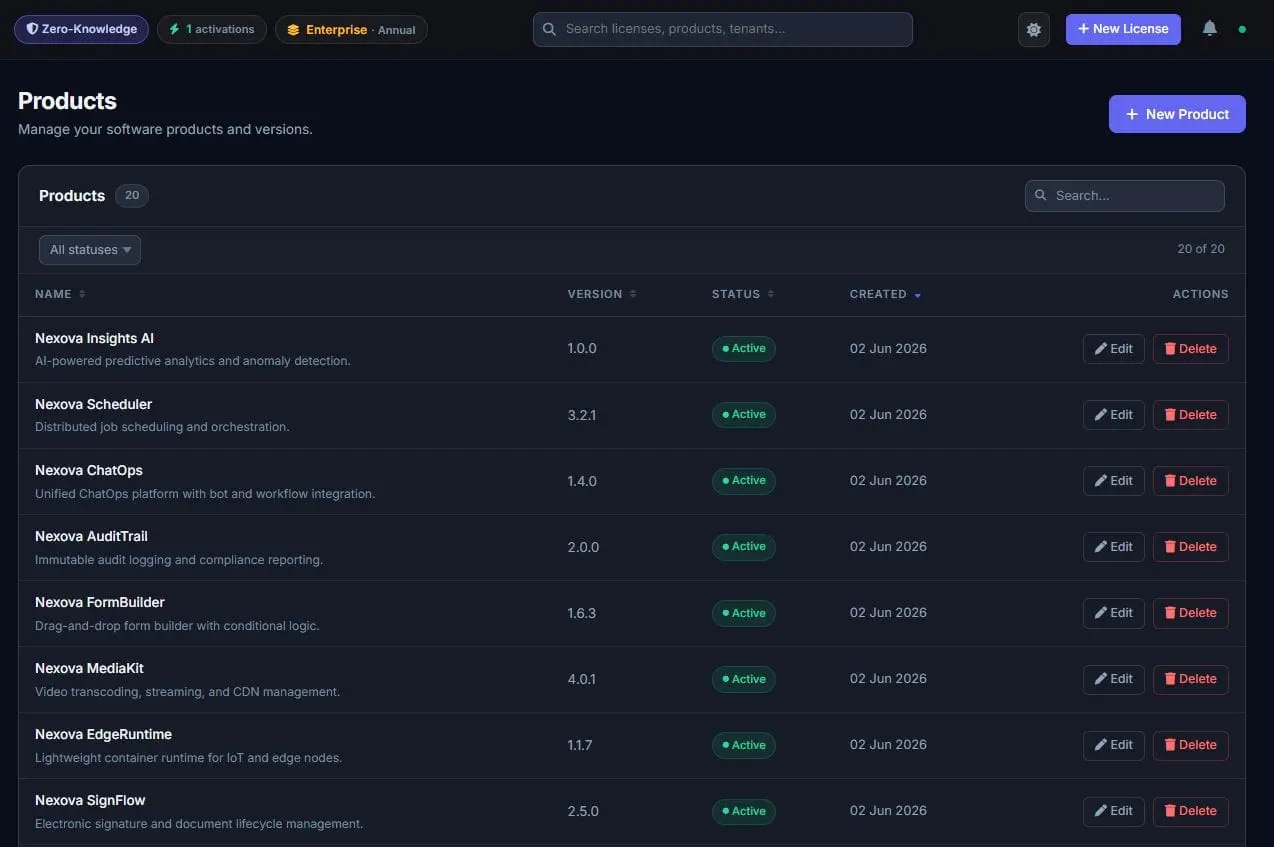
Task: Click Active status badge for Nexova MediaKit
Action: (744, 679)
